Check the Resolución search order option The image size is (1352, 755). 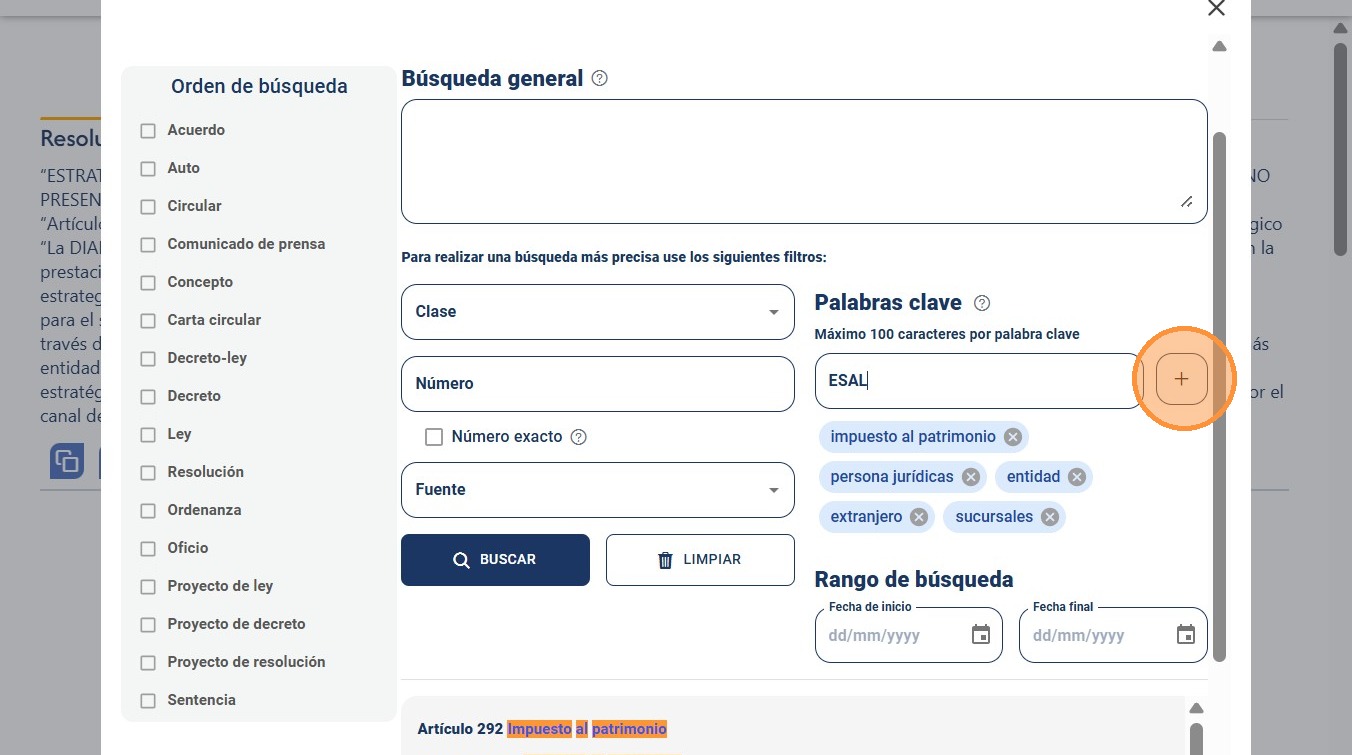(148, 472)
